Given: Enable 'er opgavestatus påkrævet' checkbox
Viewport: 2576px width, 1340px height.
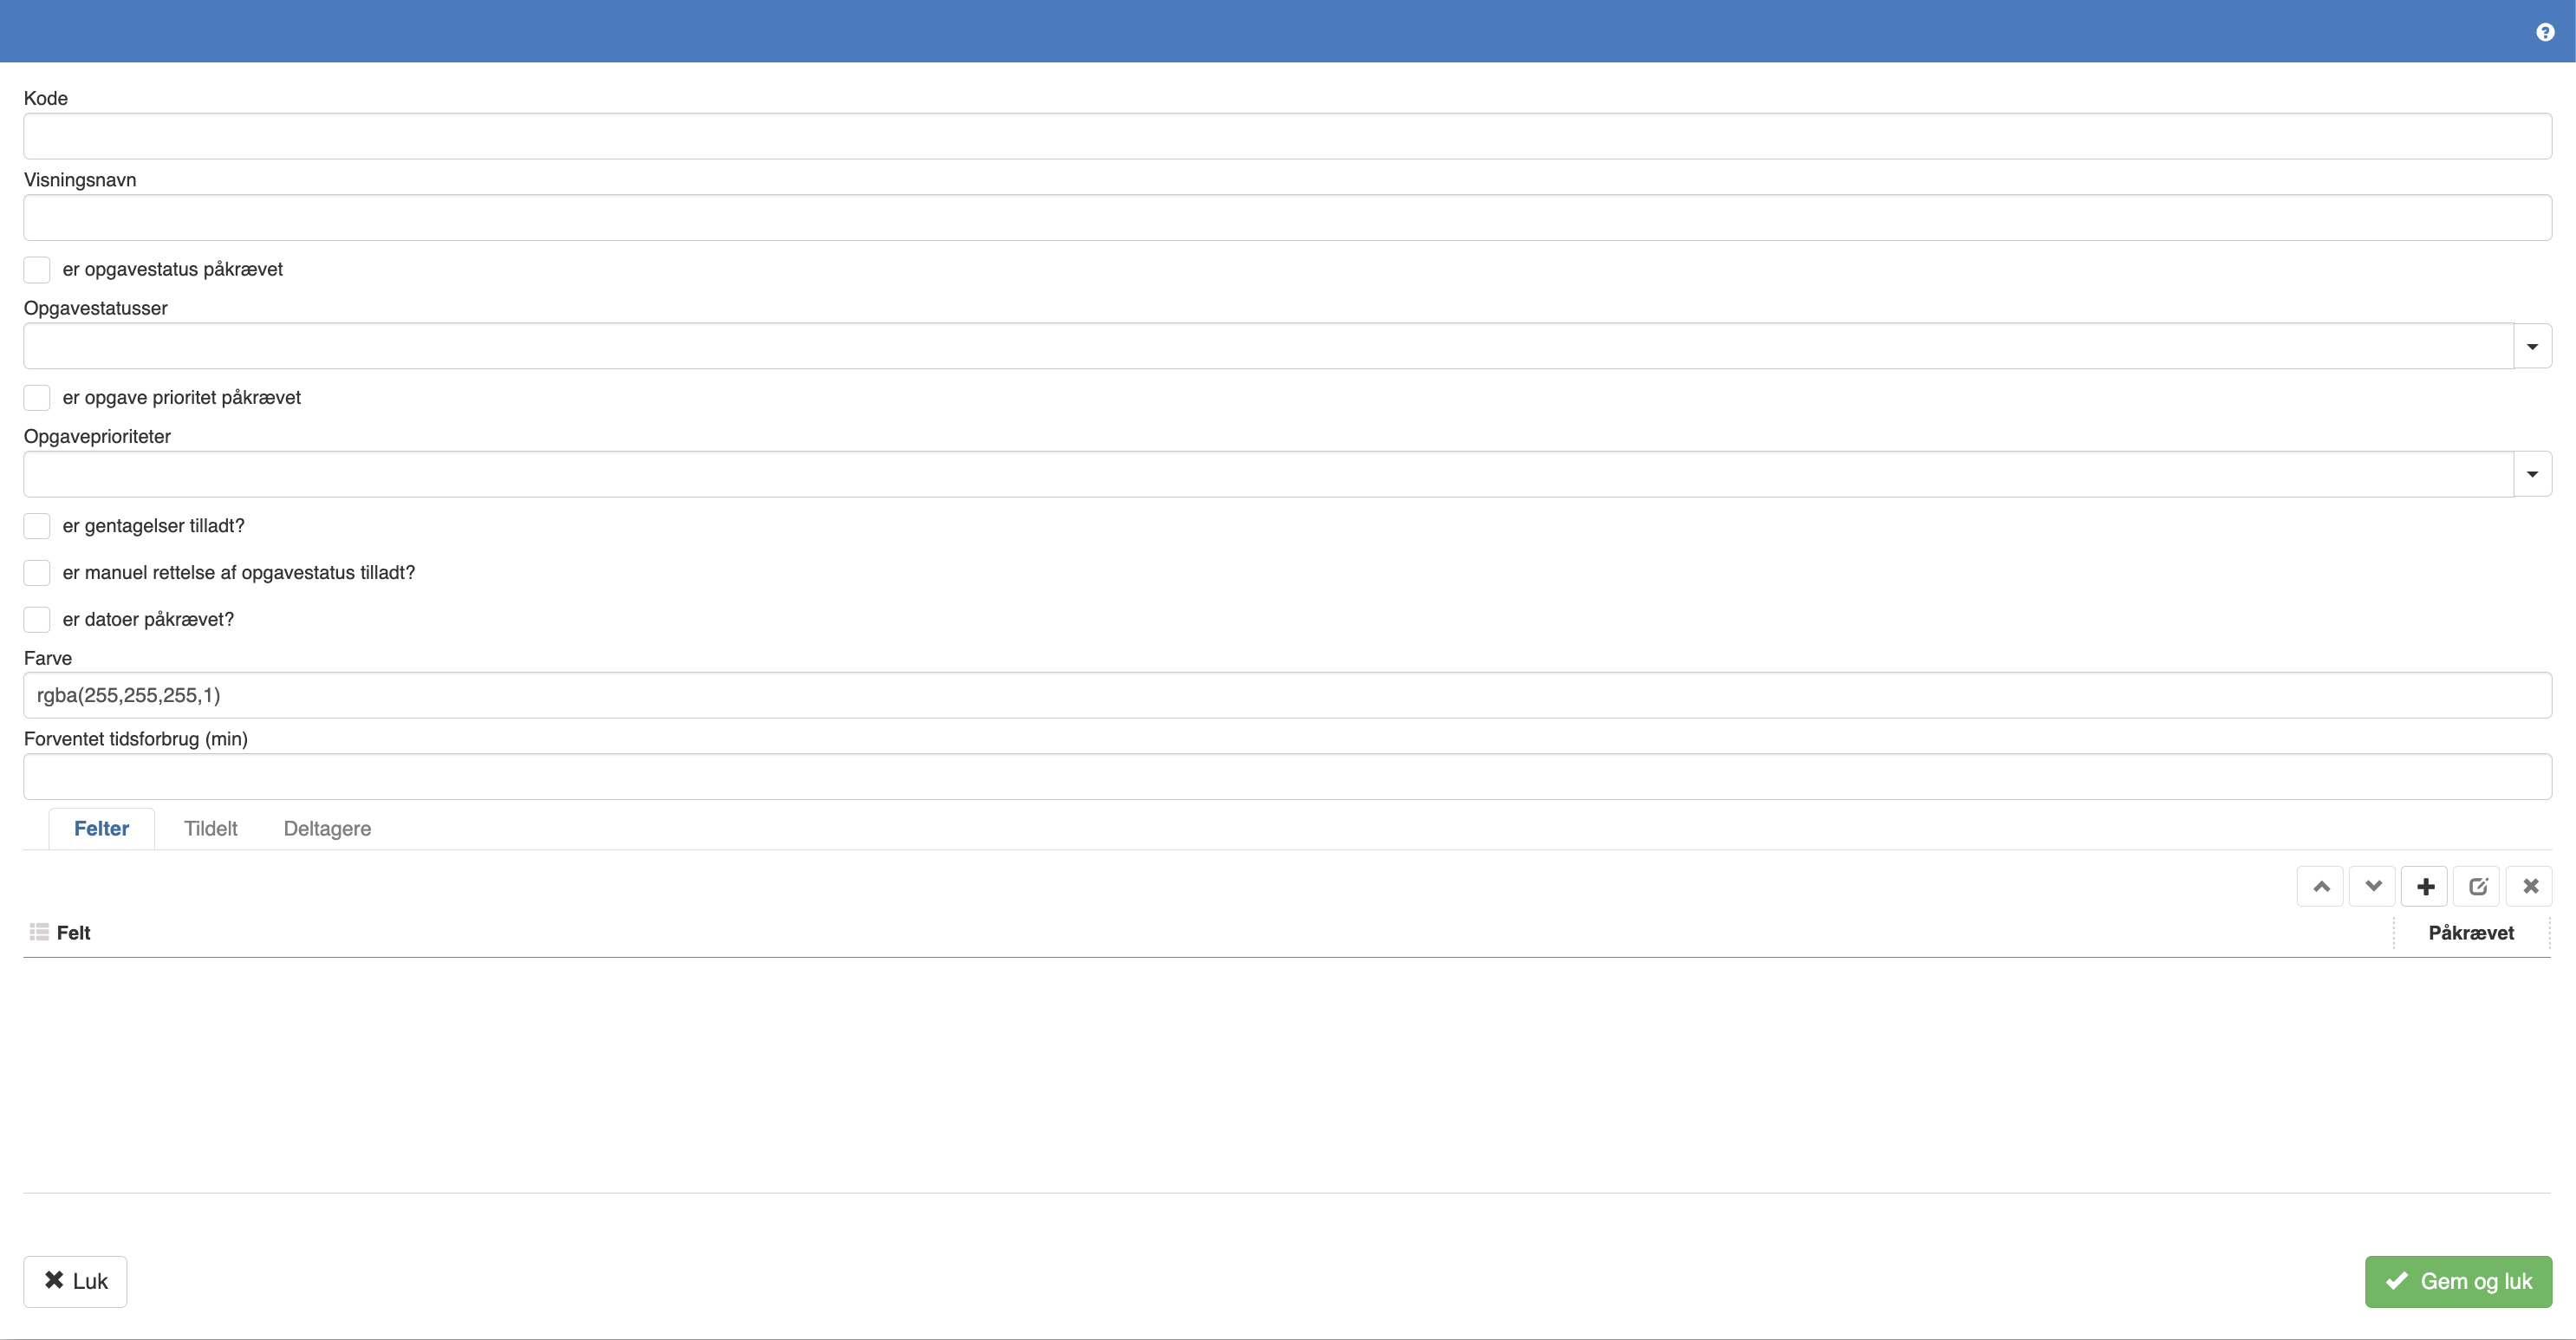Looking at the screenshot, I should [x=37, y=270].
